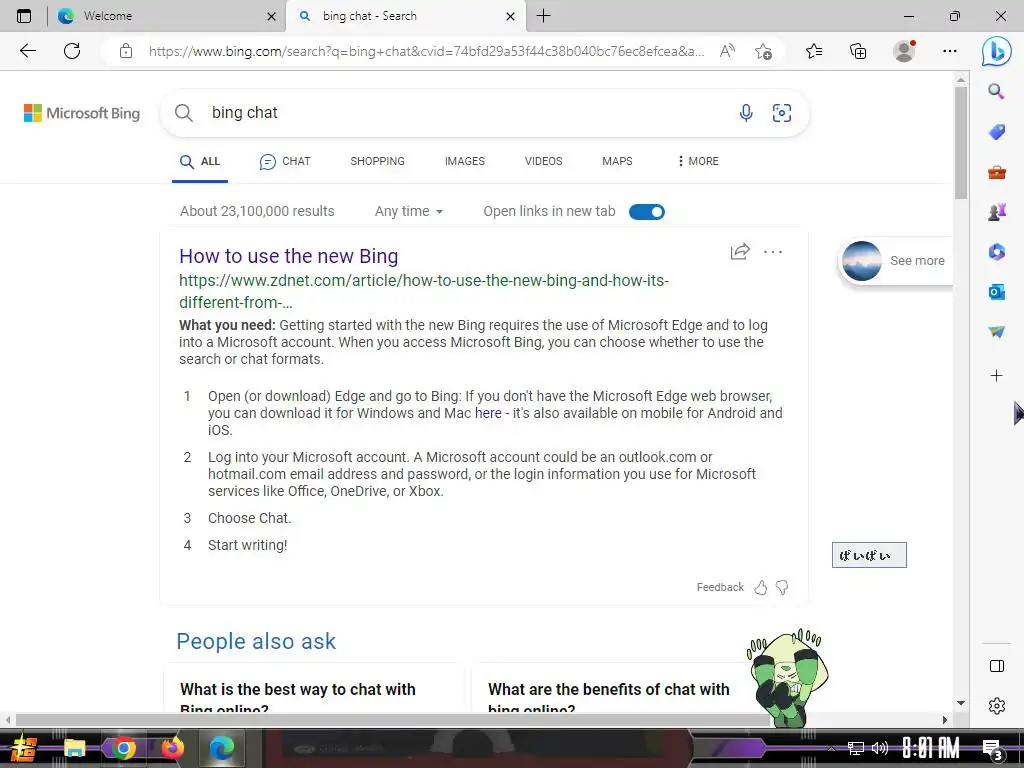This screenshot has height=768, width=1024.
Task: Open the Tools briefcase sidebar icon
Action: point(997,172)
